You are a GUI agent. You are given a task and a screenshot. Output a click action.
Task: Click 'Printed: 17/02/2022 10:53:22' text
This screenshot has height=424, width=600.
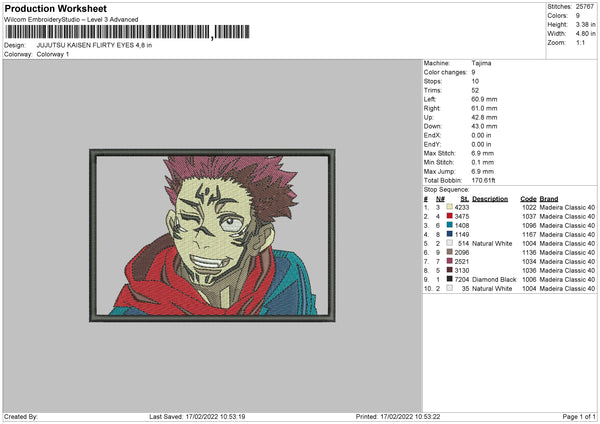(x=398, y=417)
